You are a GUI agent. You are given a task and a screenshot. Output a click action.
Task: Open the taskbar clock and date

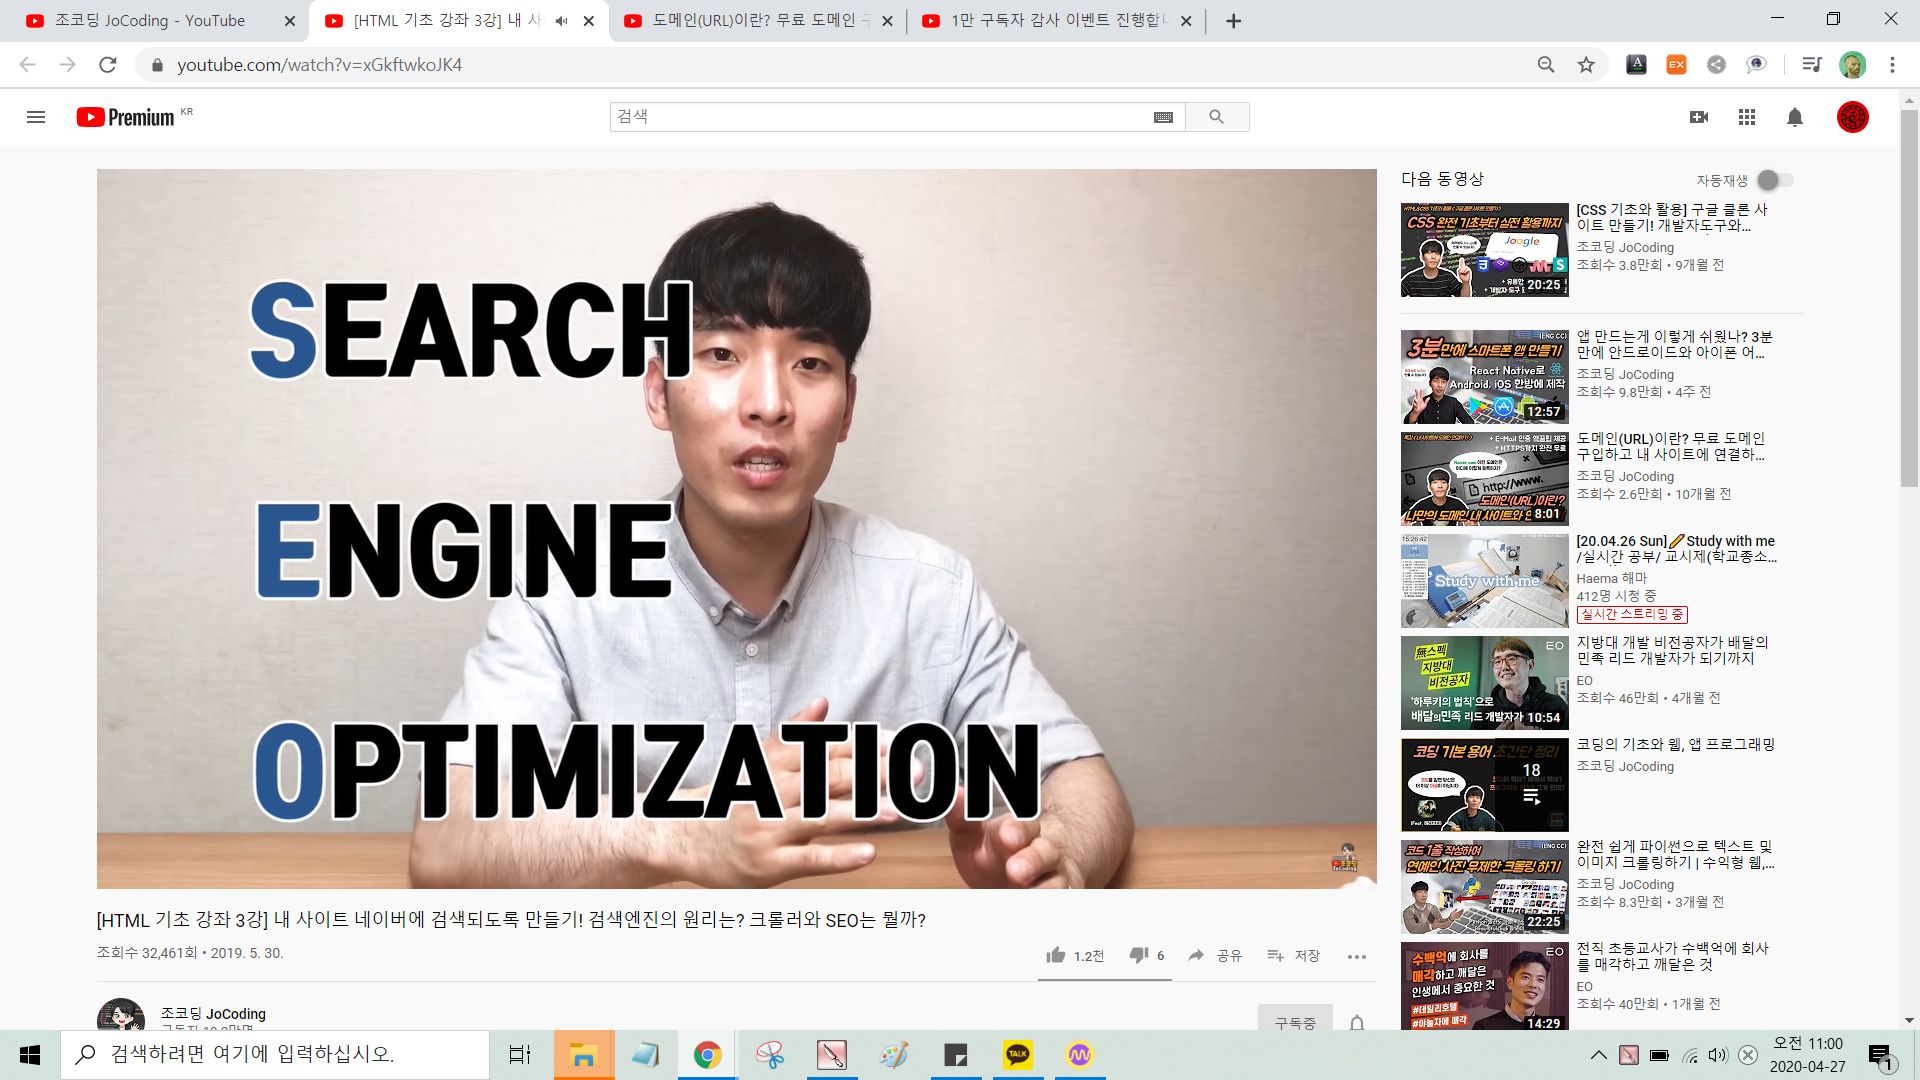tap(1808, 1055)
